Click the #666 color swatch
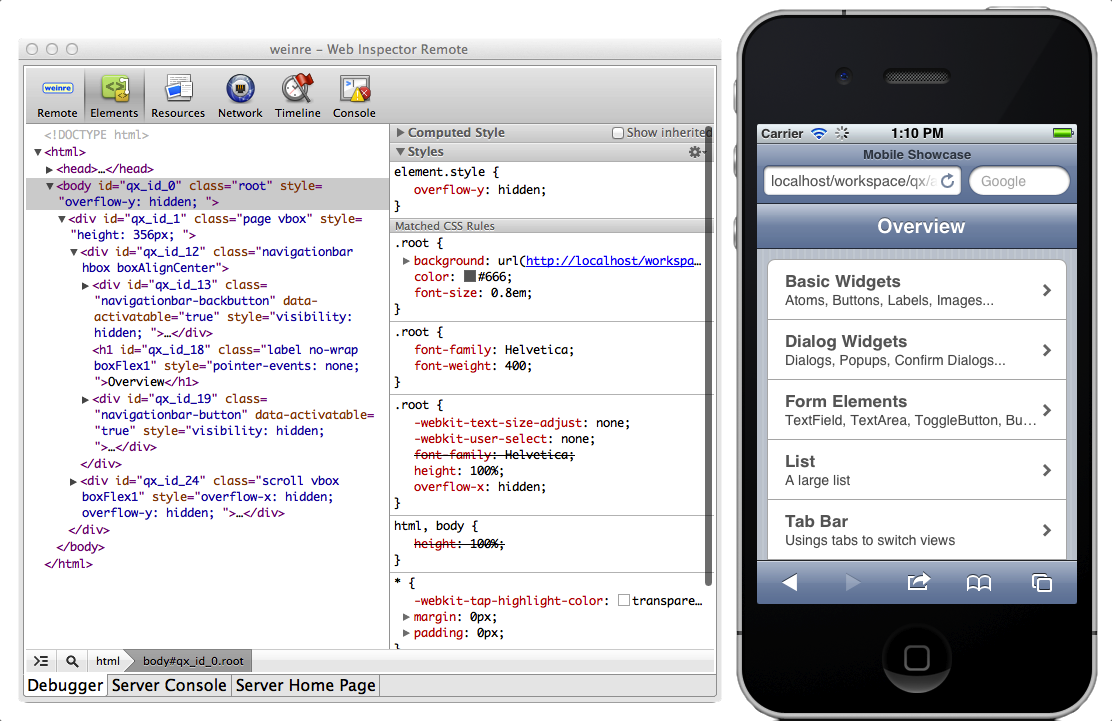The image size is (1112, 721). pos(470,276)
